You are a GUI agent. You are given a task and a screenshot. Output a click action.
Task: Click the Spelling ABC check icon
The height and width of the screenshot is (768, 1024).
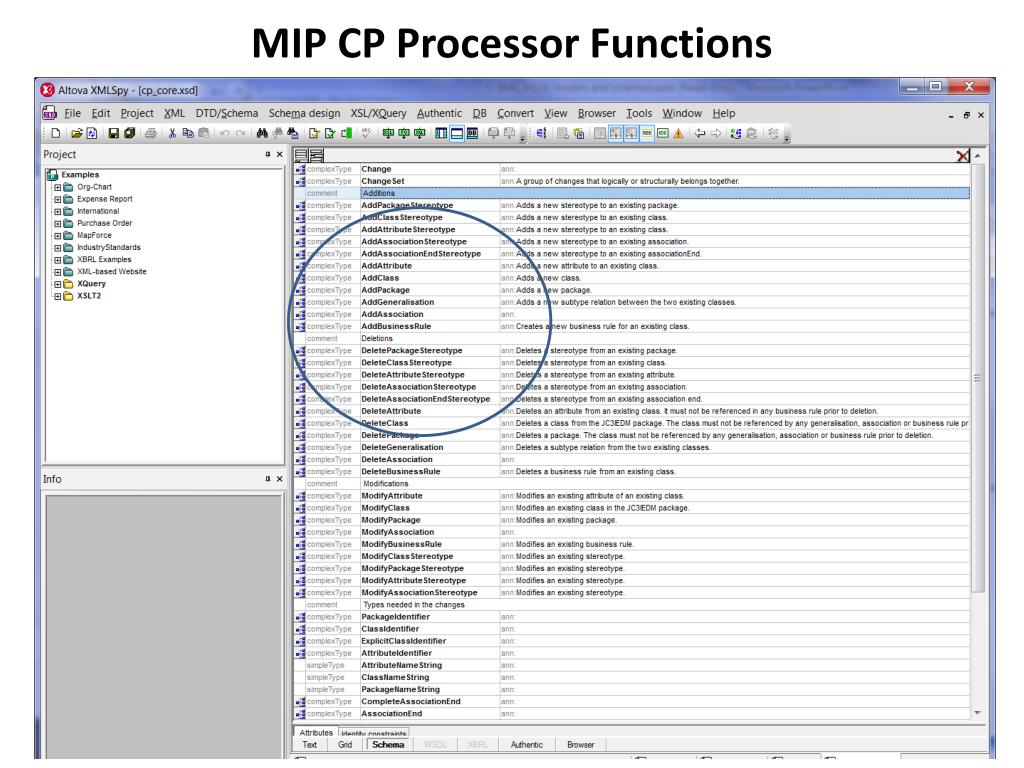pyautogui.click(x=366, y=133)
